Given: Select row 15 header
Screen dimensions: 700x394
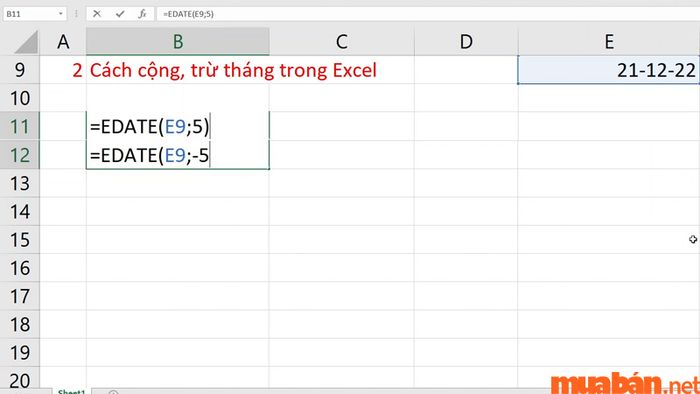Looking at the screenshot, I should point(20,240).
